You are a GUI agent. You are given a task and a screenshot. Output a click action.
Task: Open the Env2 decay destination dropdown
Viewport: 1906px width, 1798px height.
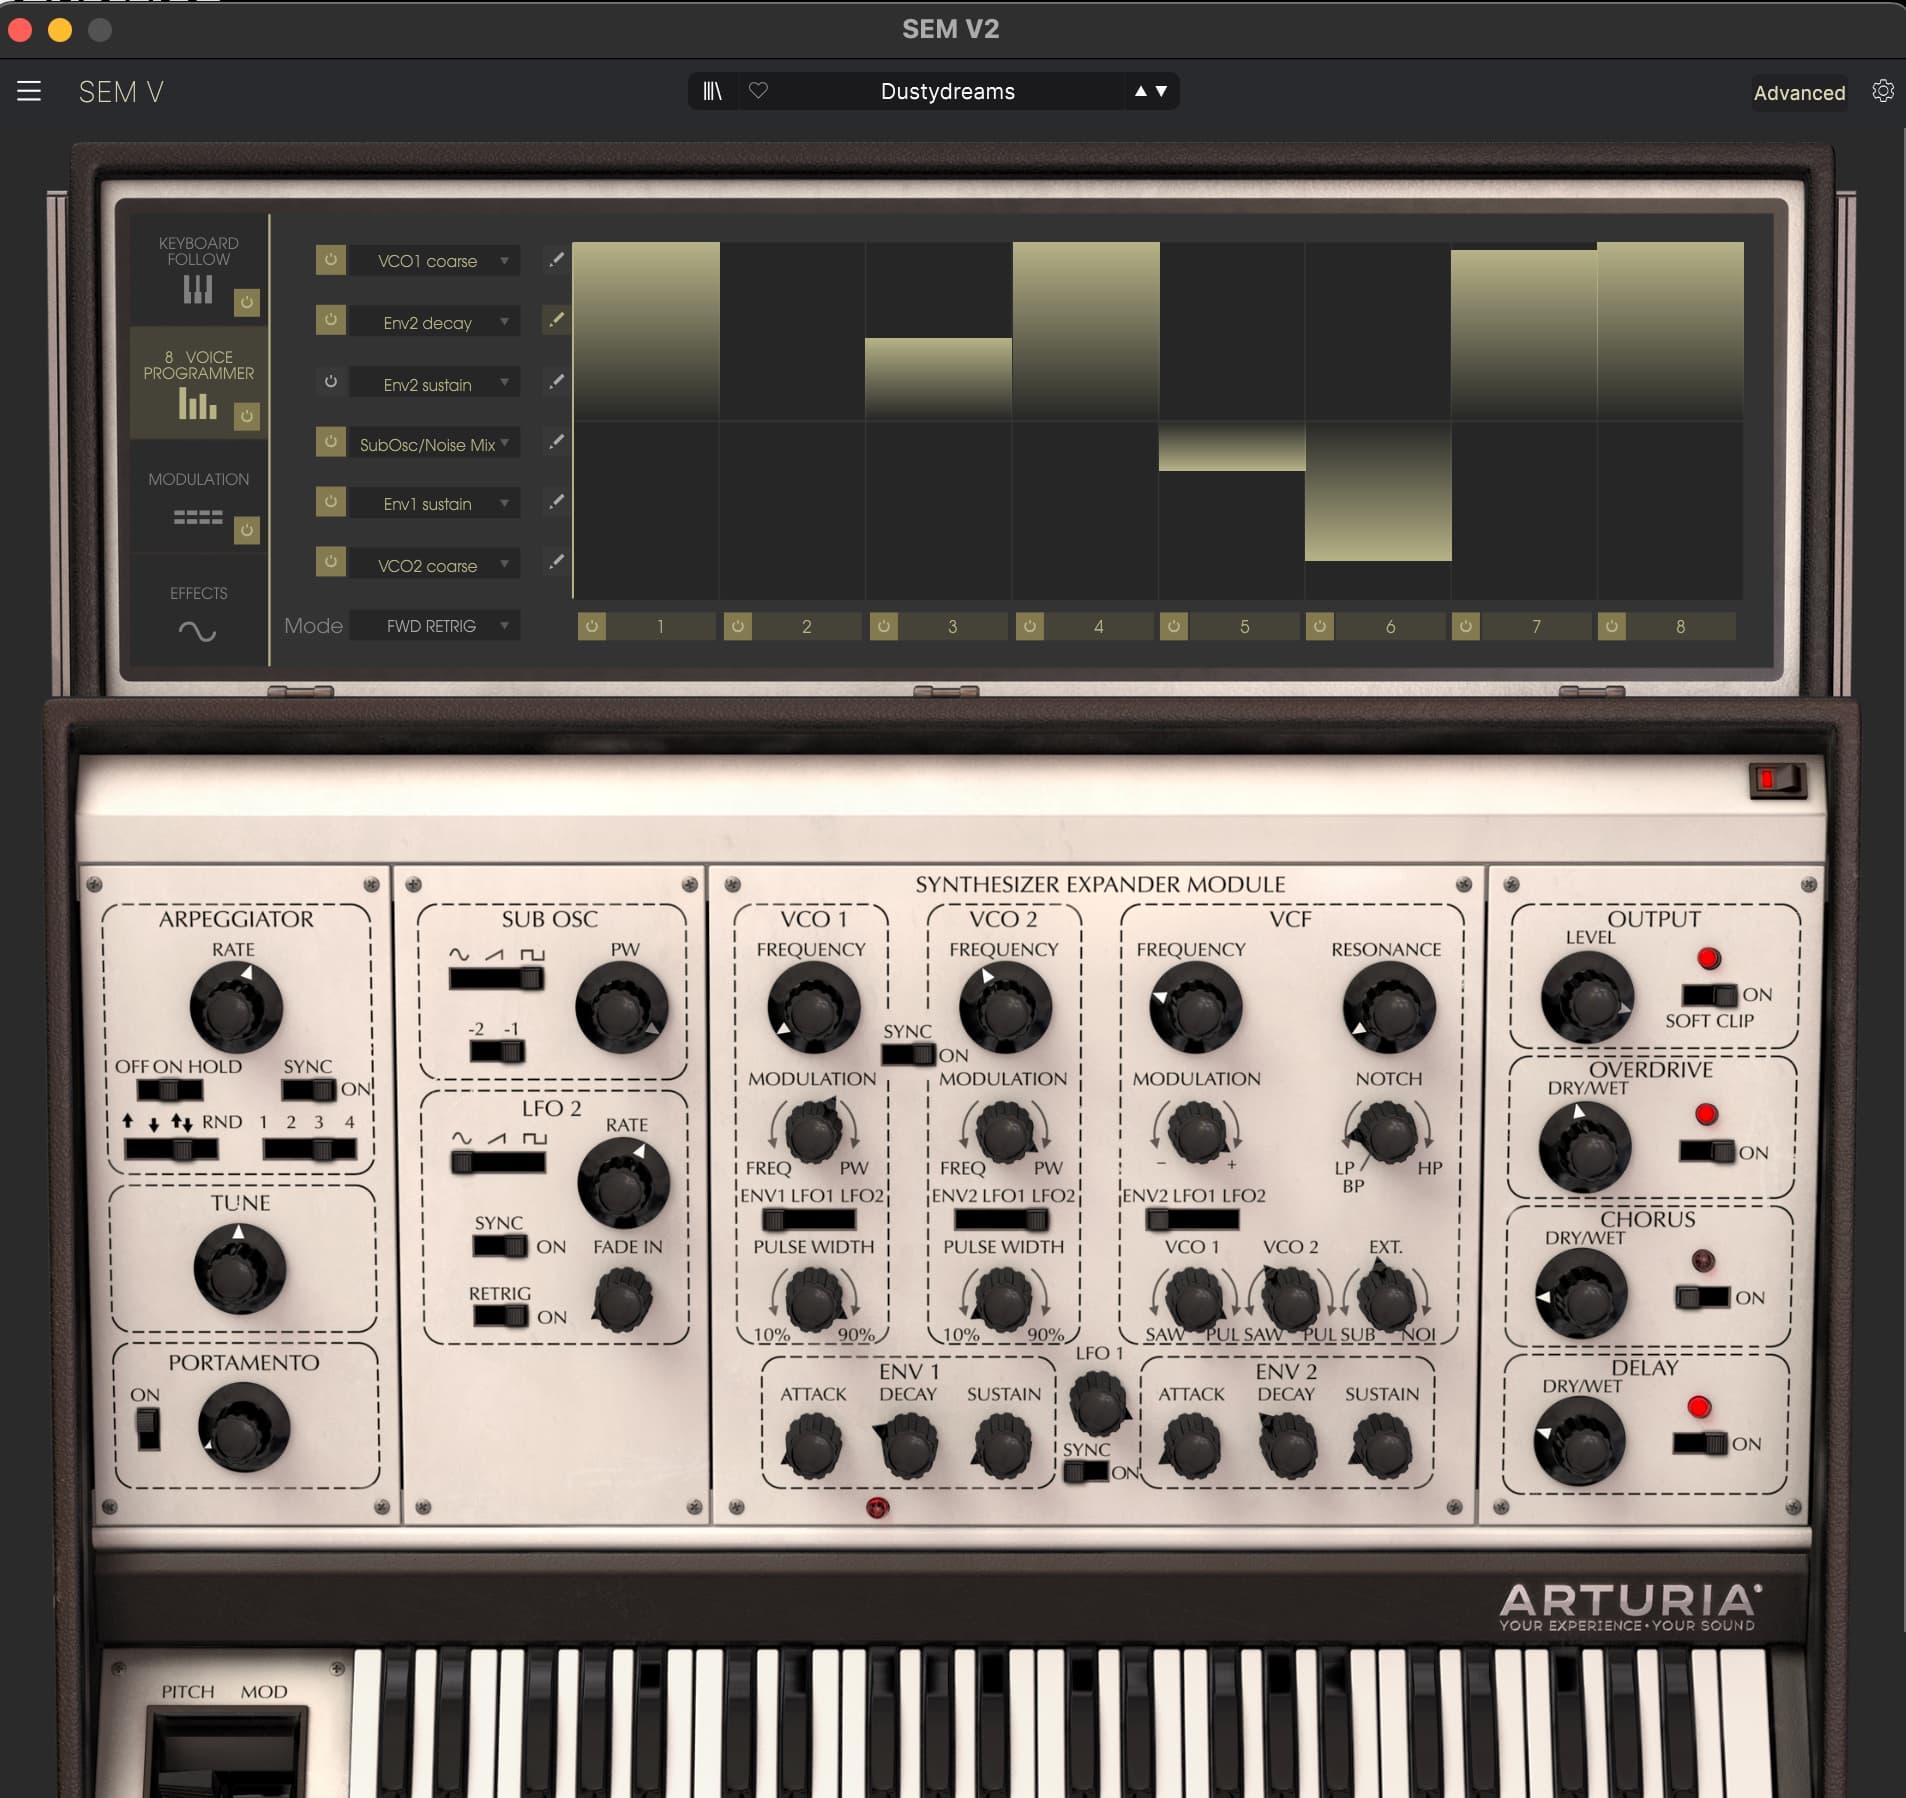coord(434,322)
